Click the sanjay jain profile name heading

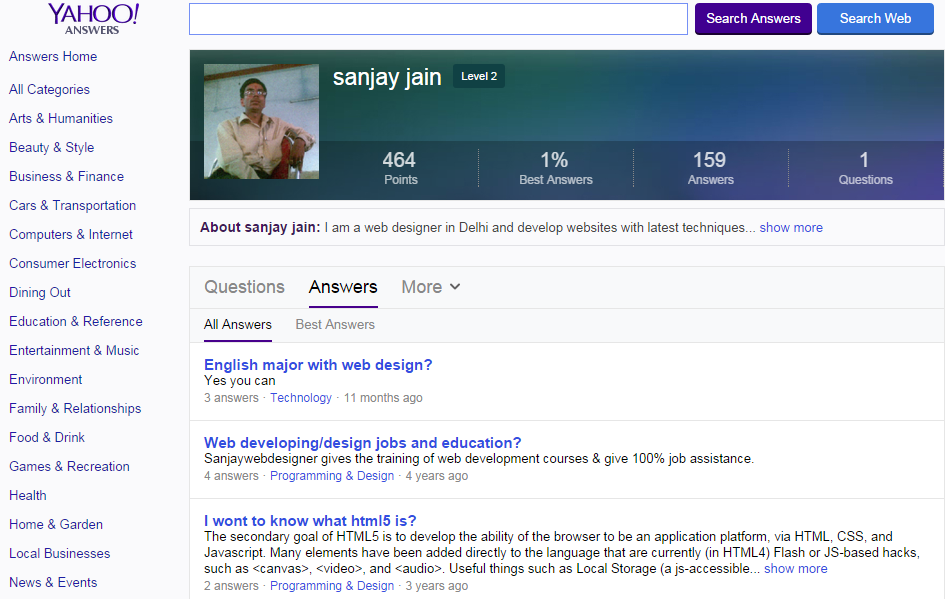click(387, 78)
